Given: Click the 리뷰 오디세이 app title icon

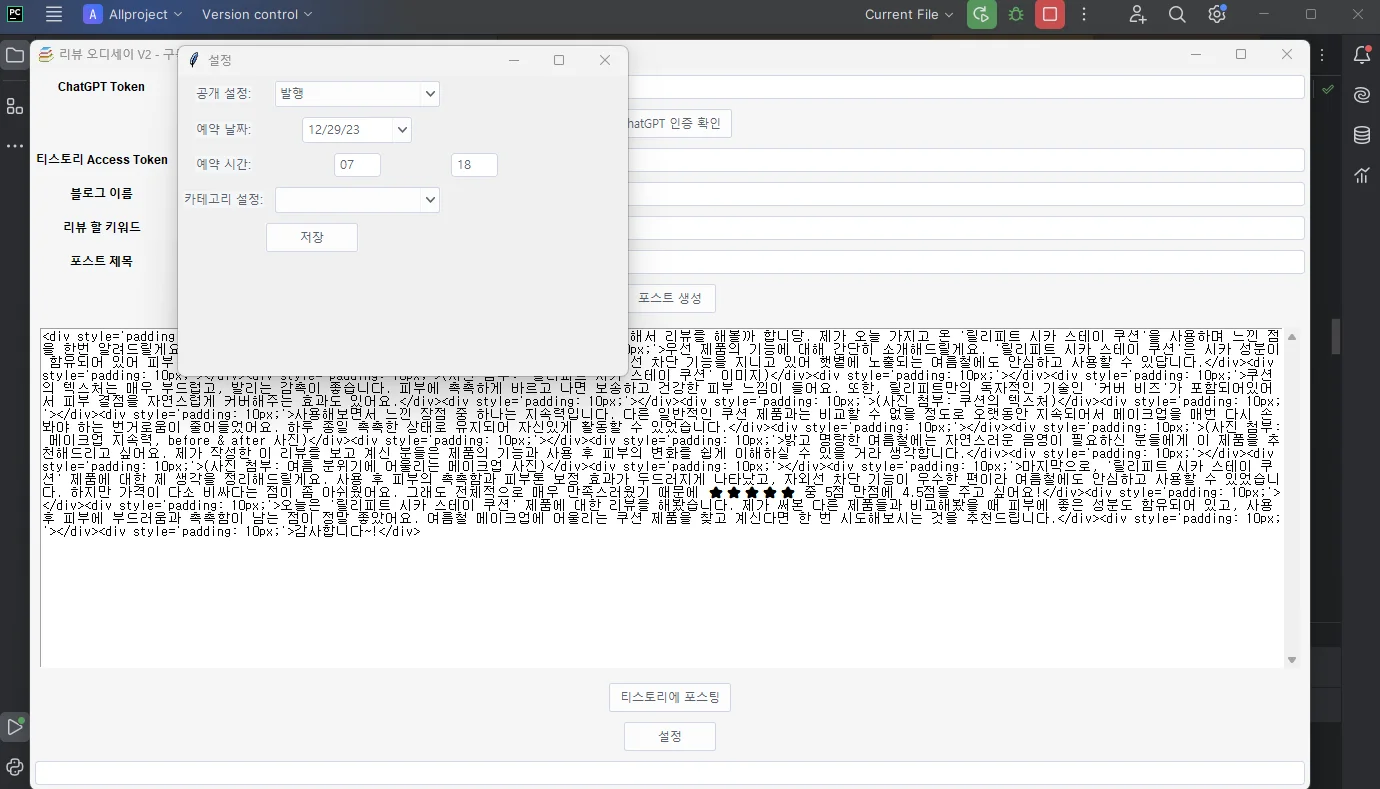Looking at the screenshot, I should click(x=45, y=54).
